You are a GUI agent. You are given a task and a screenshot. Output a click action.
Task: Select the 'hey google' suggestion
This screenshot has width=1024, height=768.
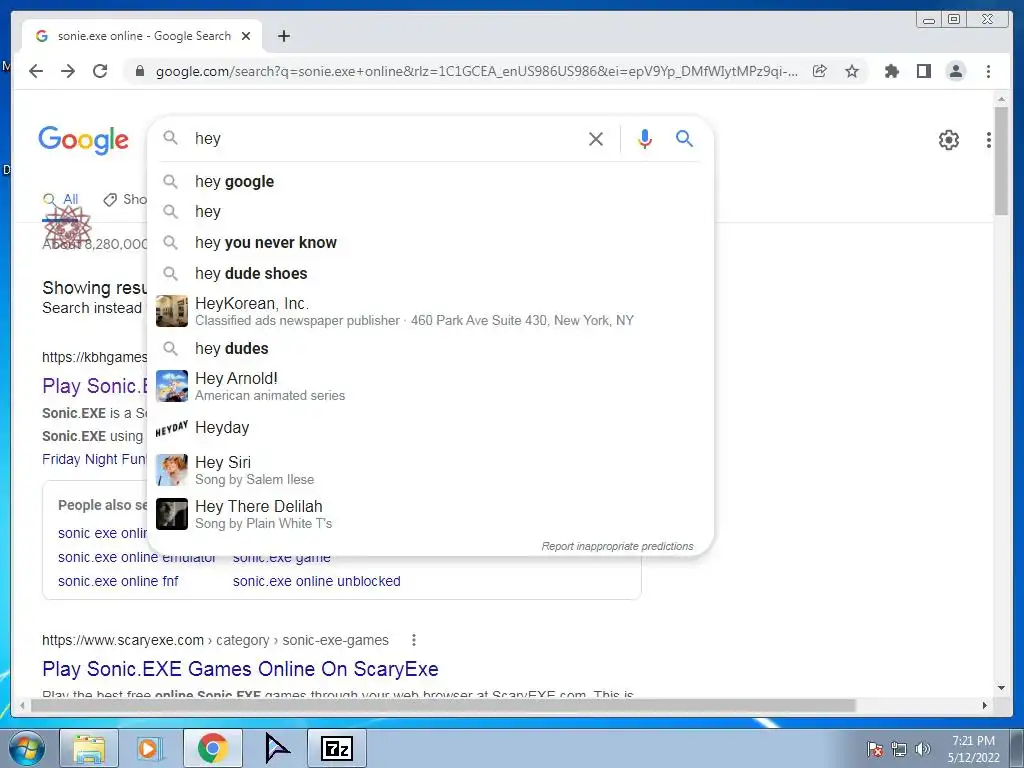tap(430, 182)
